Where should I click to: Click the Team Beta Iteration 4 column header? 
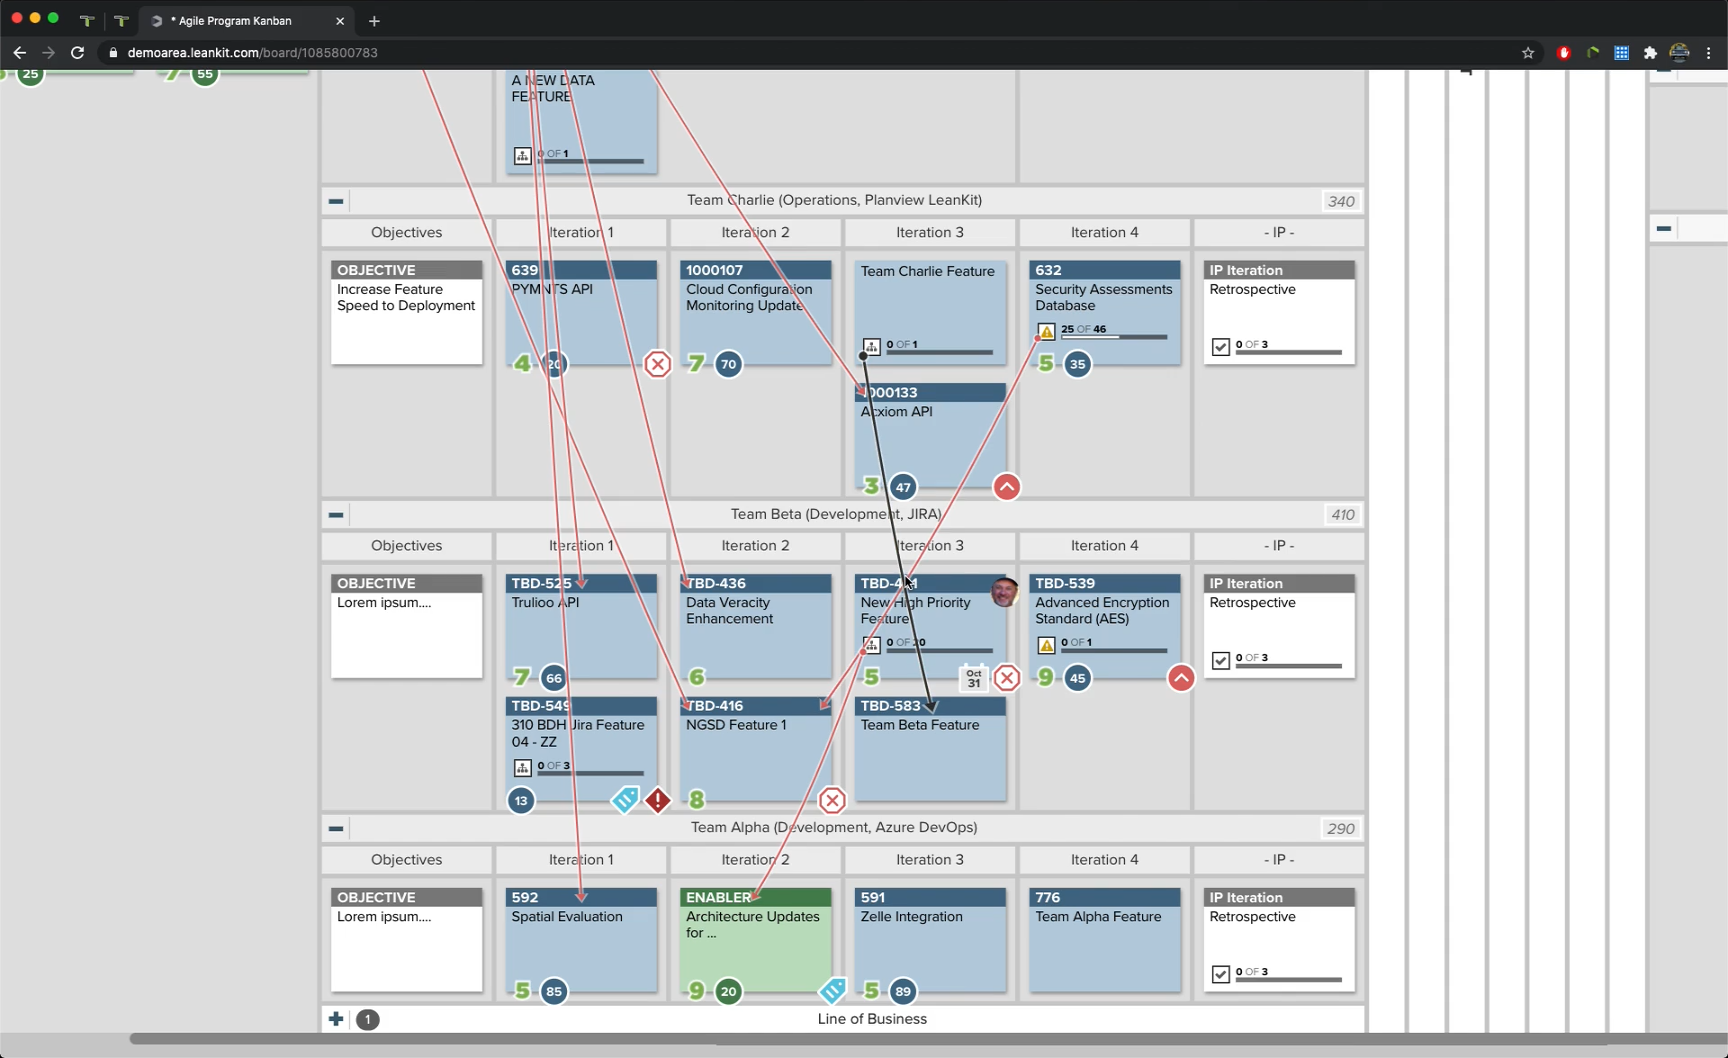(1104, 546)
